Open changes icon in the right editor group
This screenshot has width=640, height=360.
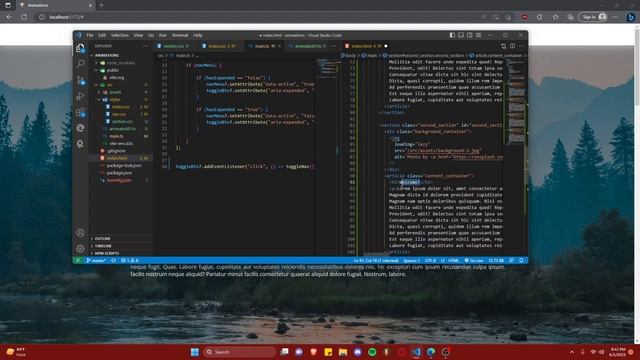[x=503, y=46]
